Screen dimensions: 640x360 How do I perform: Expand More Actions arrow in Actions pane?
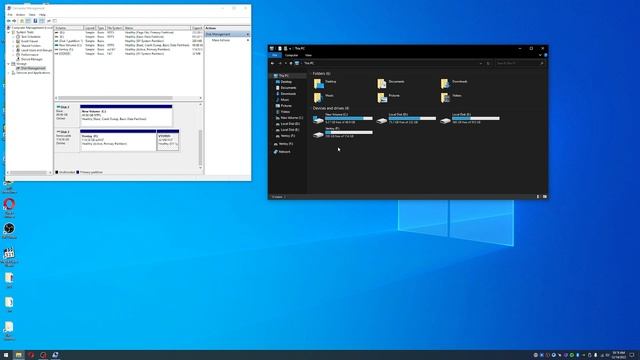point(247,40)
